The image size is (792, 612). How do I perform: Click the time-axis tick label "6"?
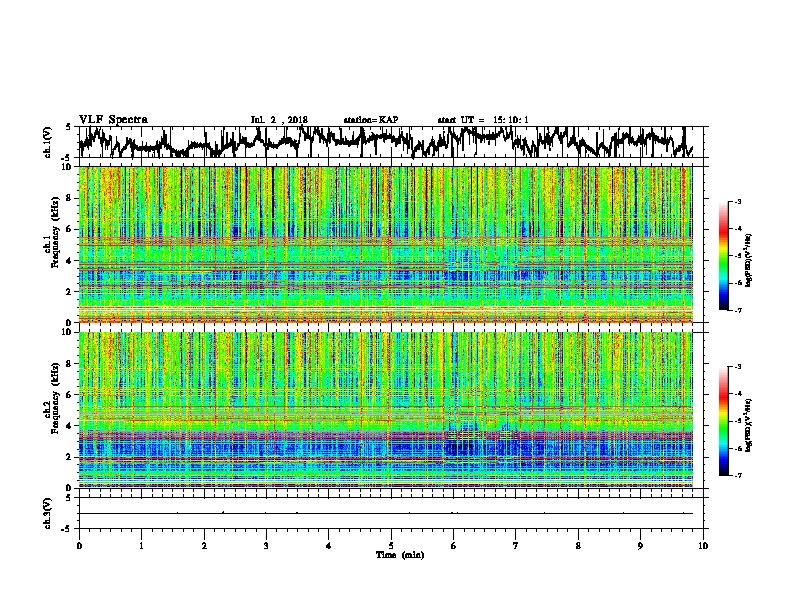click(454, 546)
